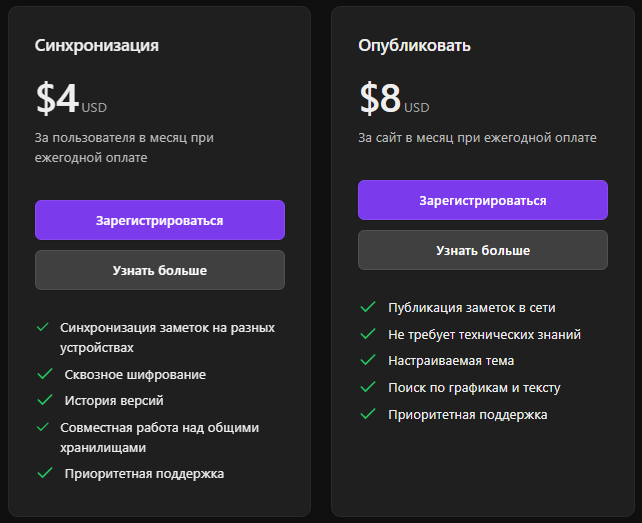Viewport: 642px width, 523px height.
Task: Click the checkmark next to "Публикация заметок в сети"
Action: point(367,307)
